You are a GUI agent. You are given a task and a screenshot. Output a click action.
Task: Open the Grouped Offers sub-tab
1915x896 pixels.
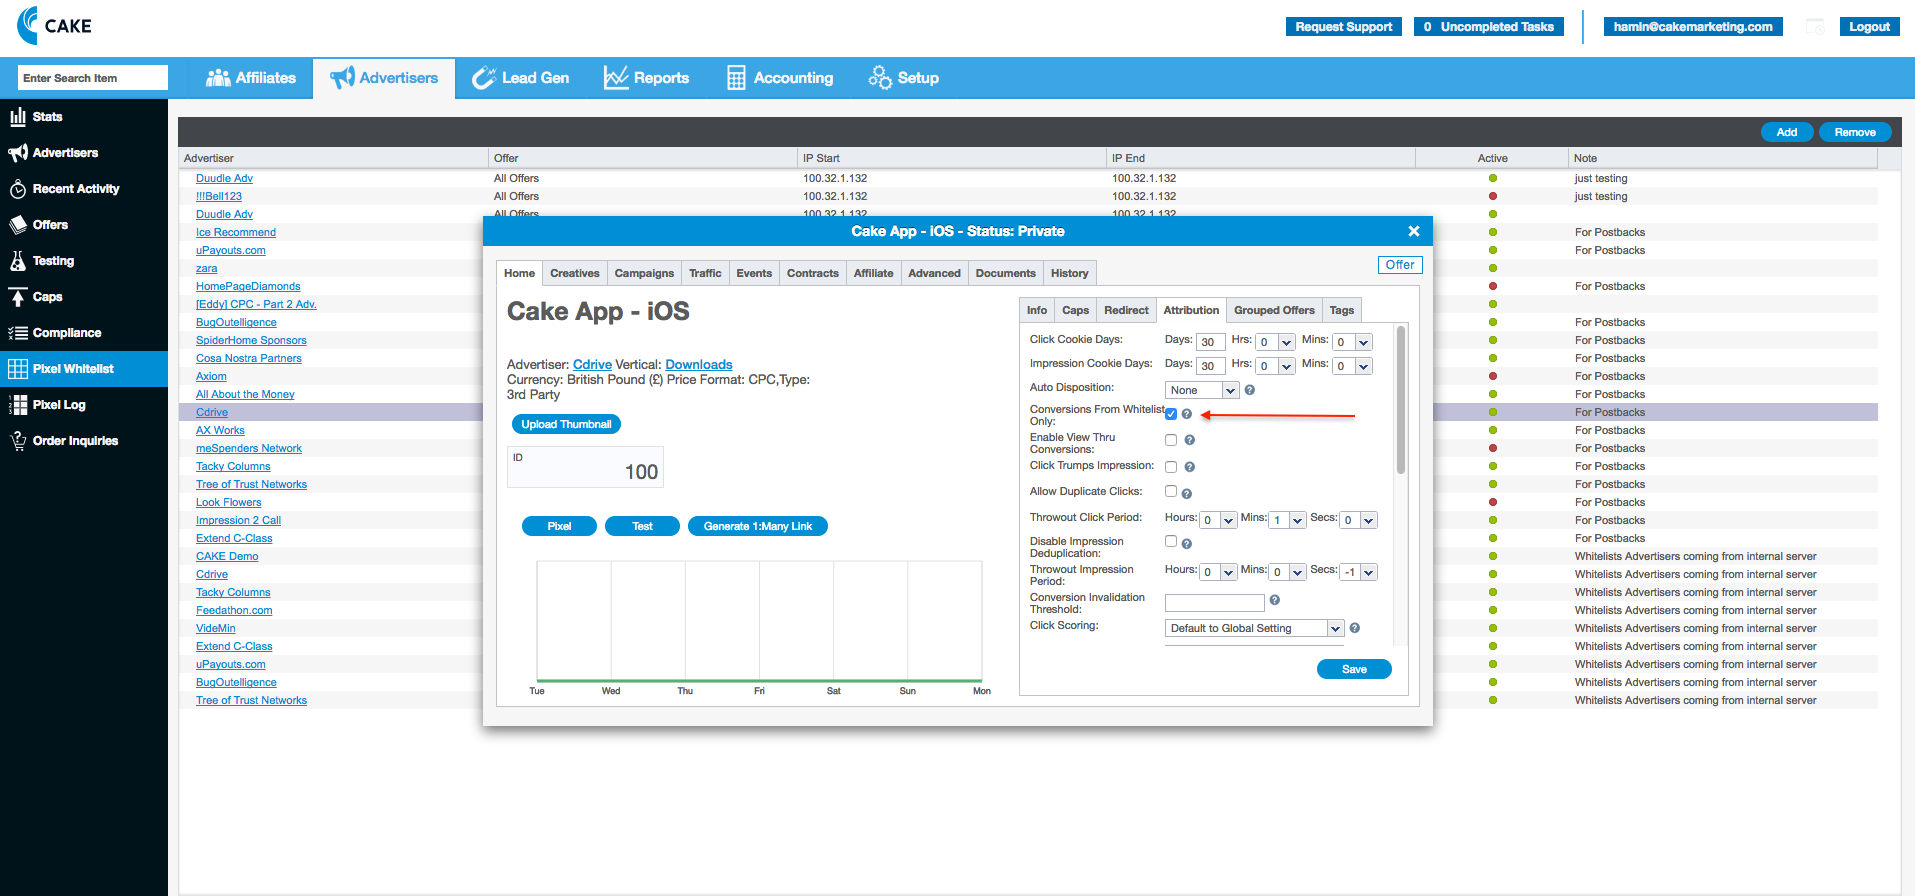(x=1274, y=310)
